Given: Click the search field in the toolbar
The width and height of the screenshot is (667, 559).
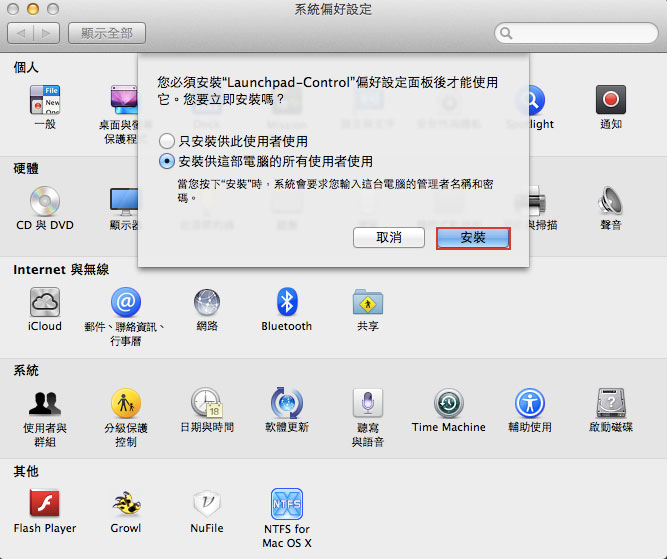Looking at the screenshot, I should pyautogui.click(x=576, y=33).
